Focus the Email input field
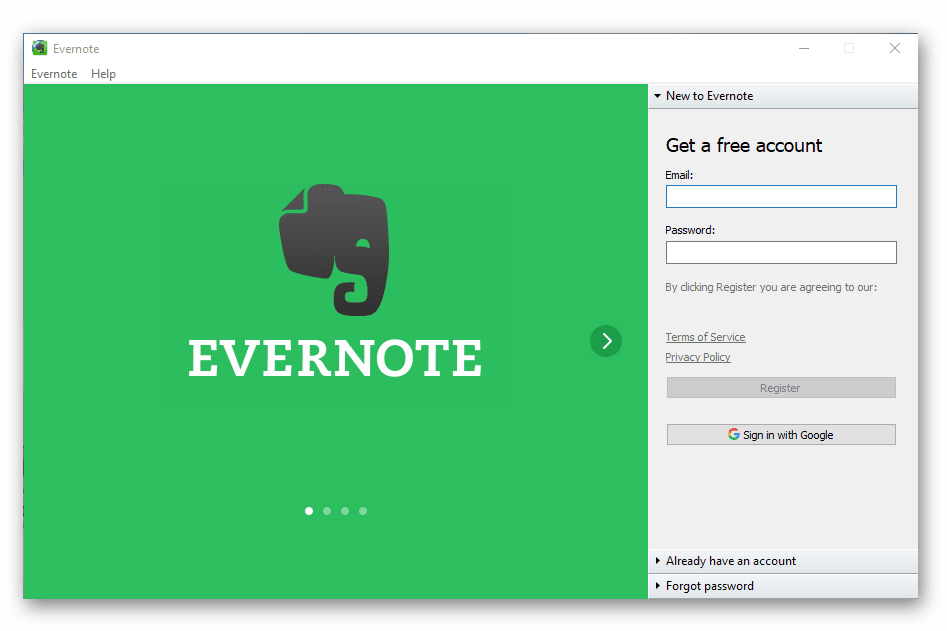 pyautogui.click(x=781, y=197)
